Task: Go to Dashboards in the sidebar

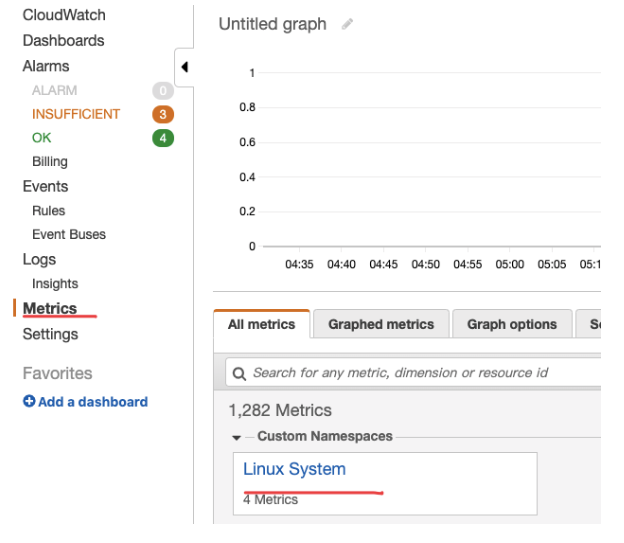Action: (63, 41)
